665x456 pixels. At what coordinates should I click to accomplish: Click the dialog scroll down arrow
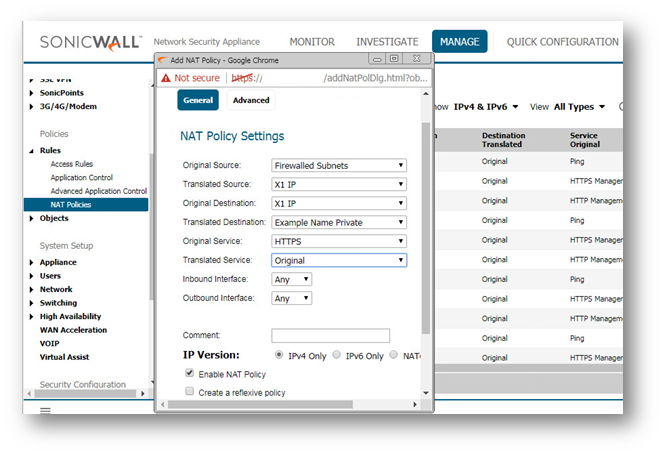(426, 393)
